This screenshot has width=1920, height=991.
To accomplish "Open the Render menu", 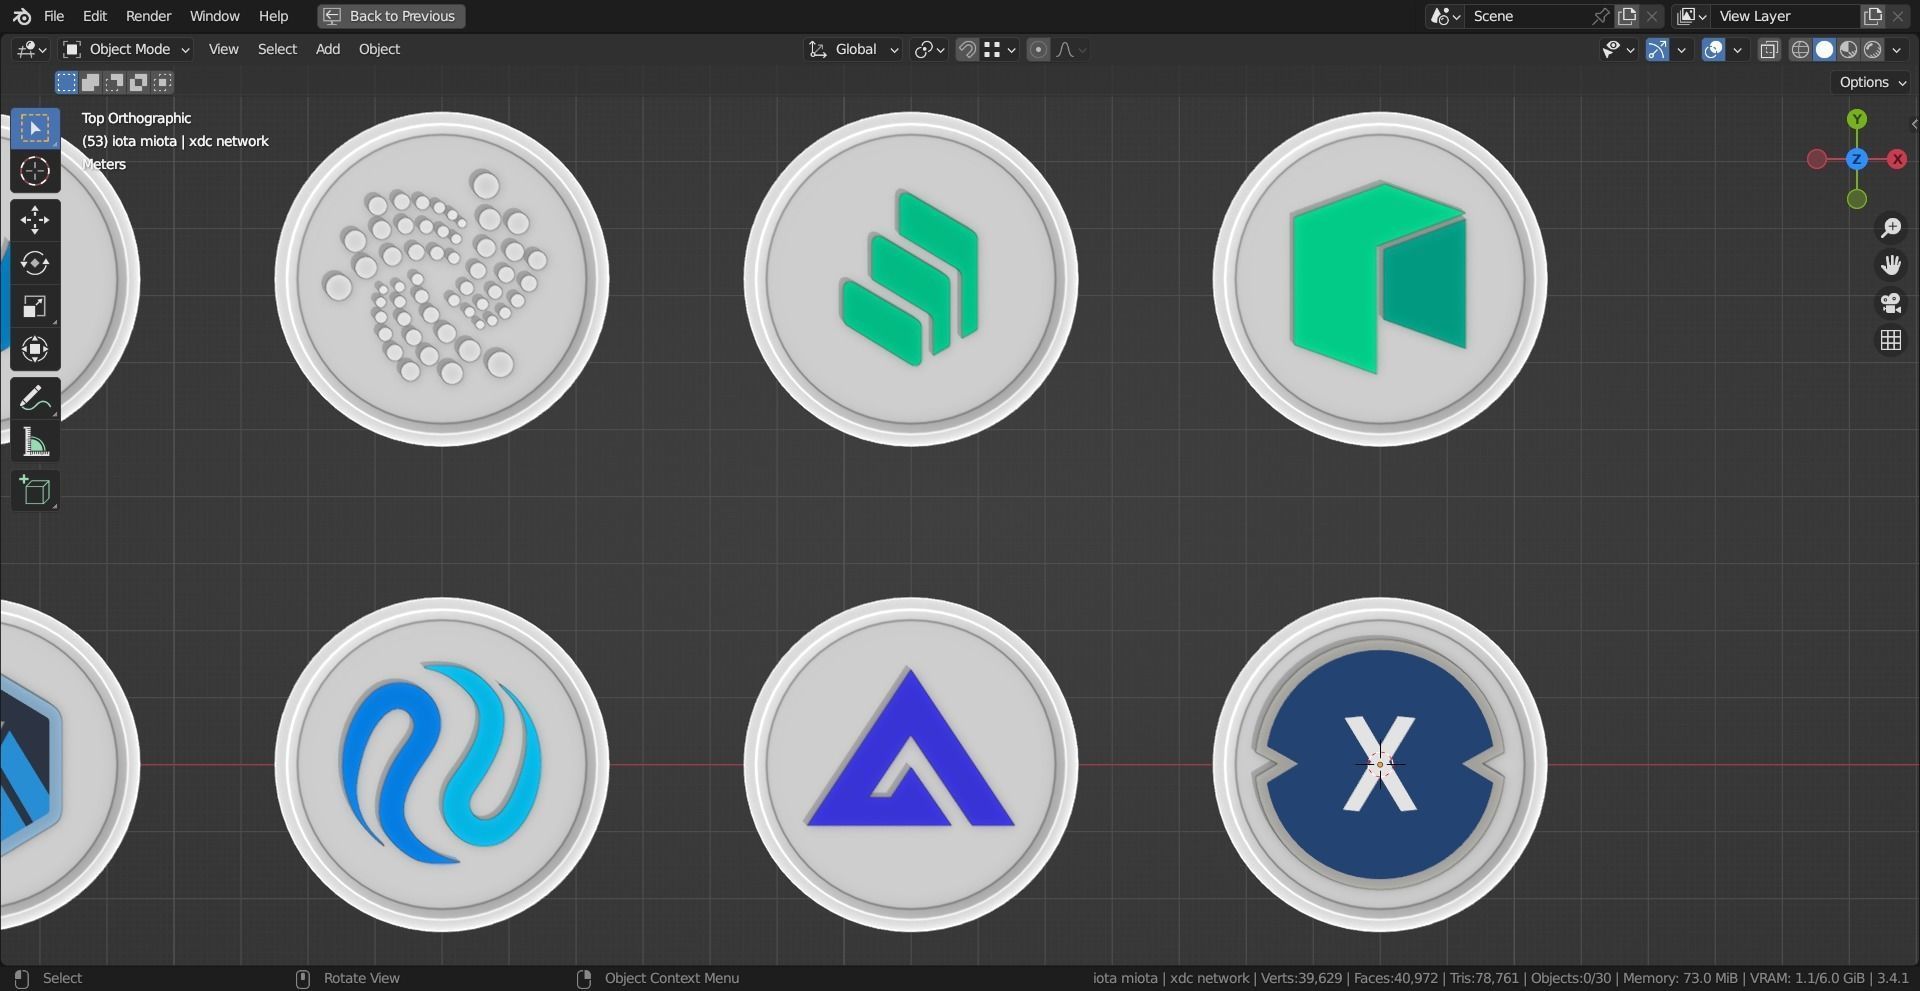I will tap(148, 16).
